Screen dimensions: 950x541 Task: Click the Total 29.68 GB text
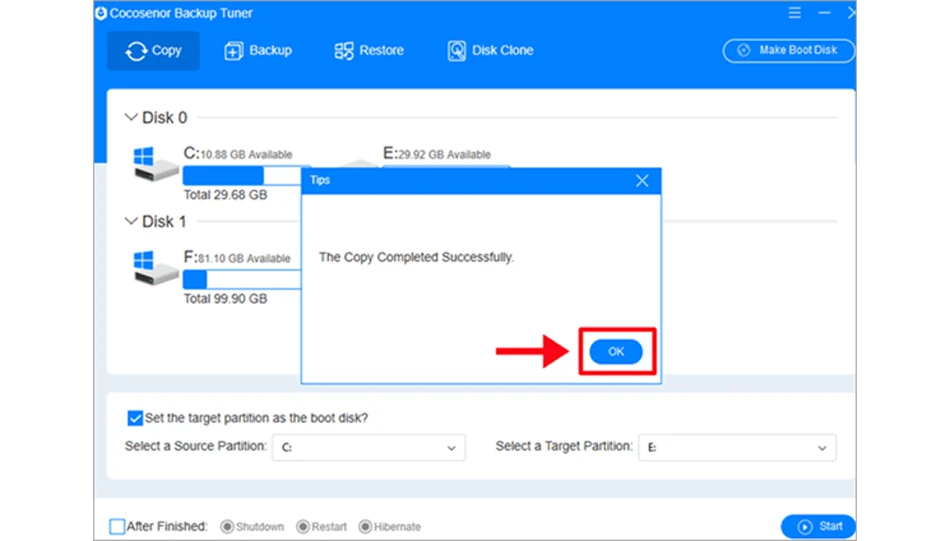pyautogui.click(x=225, y=195)
